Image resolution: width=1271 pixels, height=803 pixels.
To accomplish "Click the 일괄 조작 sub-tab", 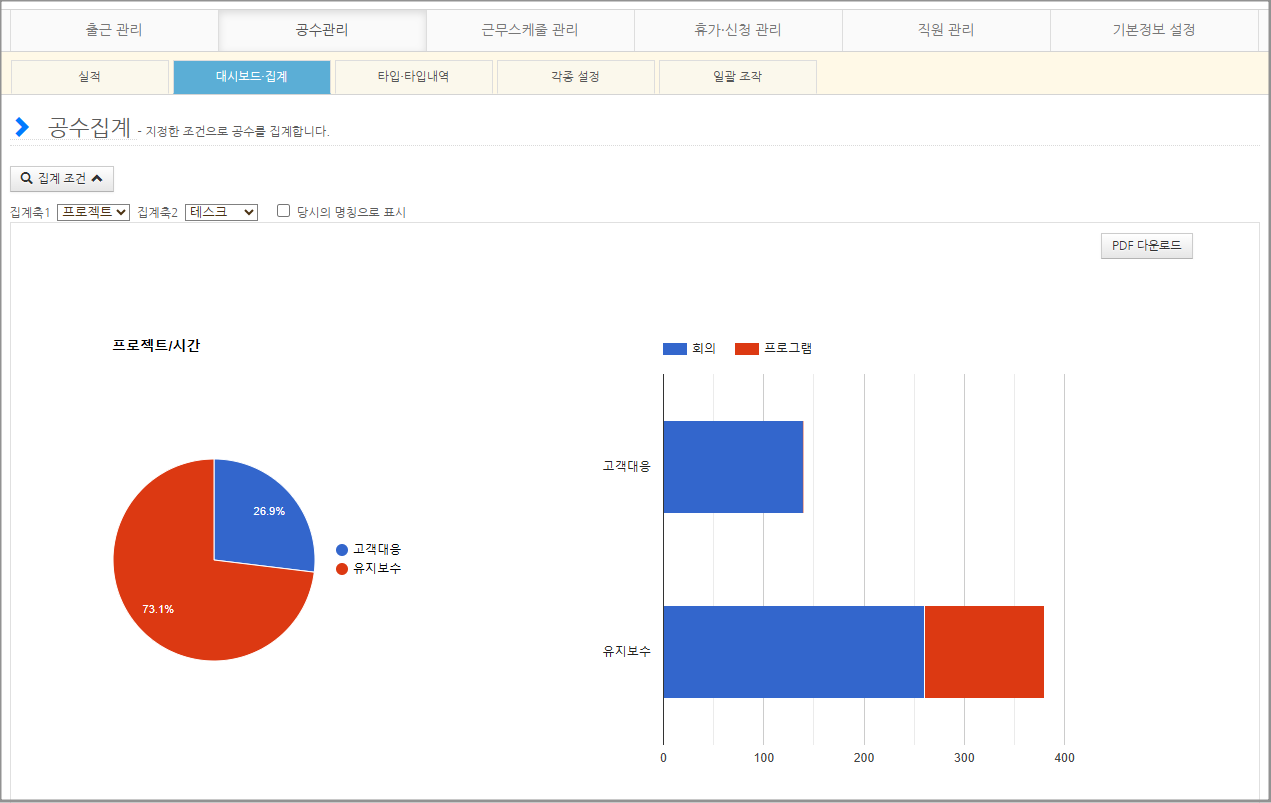I will (x=737, y=77).
